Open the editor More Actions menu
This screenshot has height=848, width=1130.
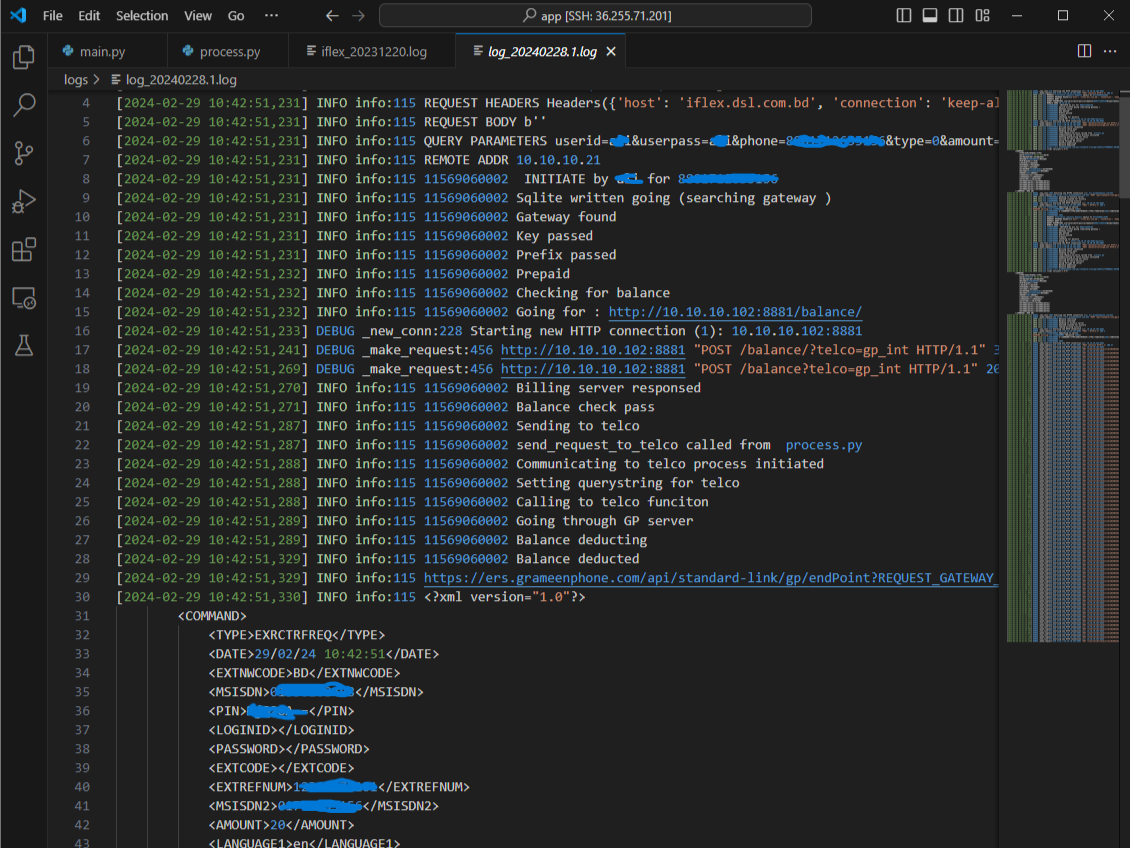click(x=1109, y=51)
